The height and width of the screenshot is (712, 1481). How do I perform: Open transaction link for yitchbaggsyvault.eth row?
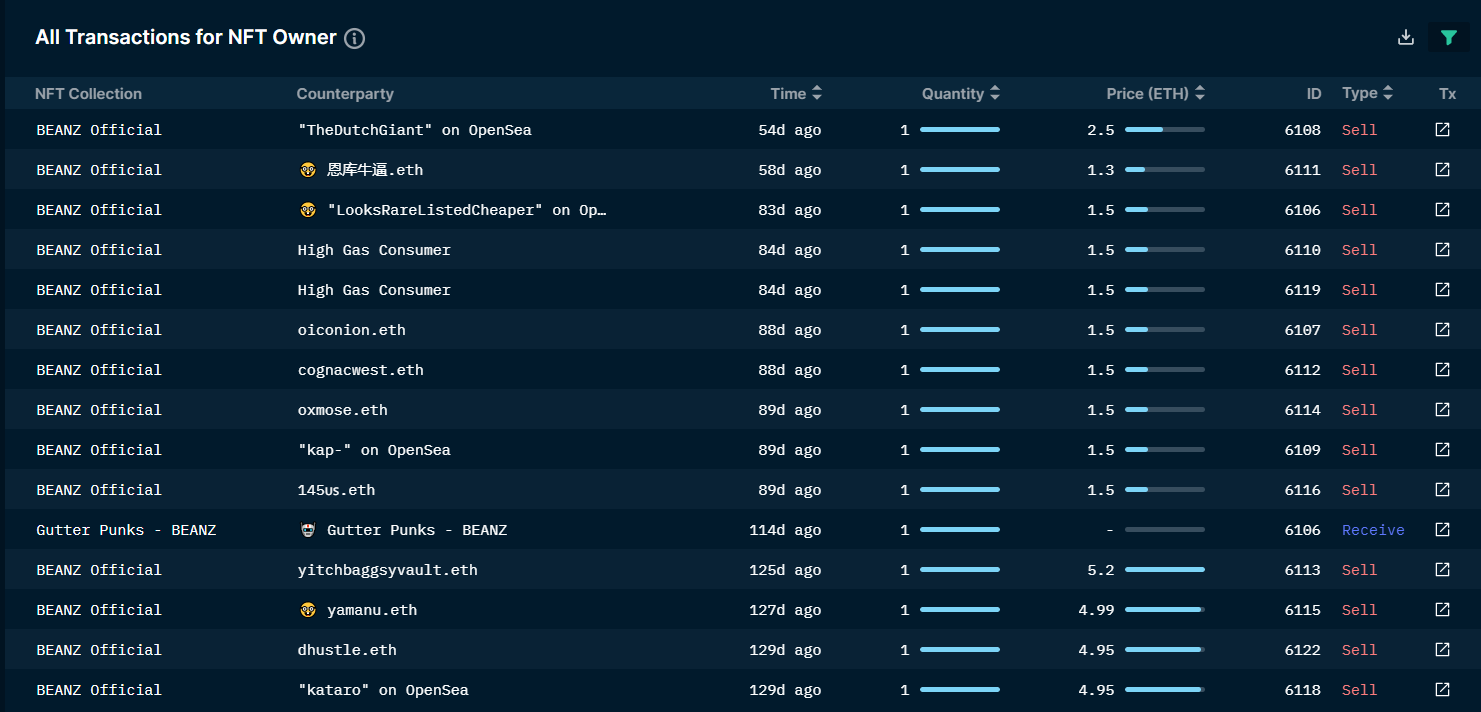[1442, 570]
